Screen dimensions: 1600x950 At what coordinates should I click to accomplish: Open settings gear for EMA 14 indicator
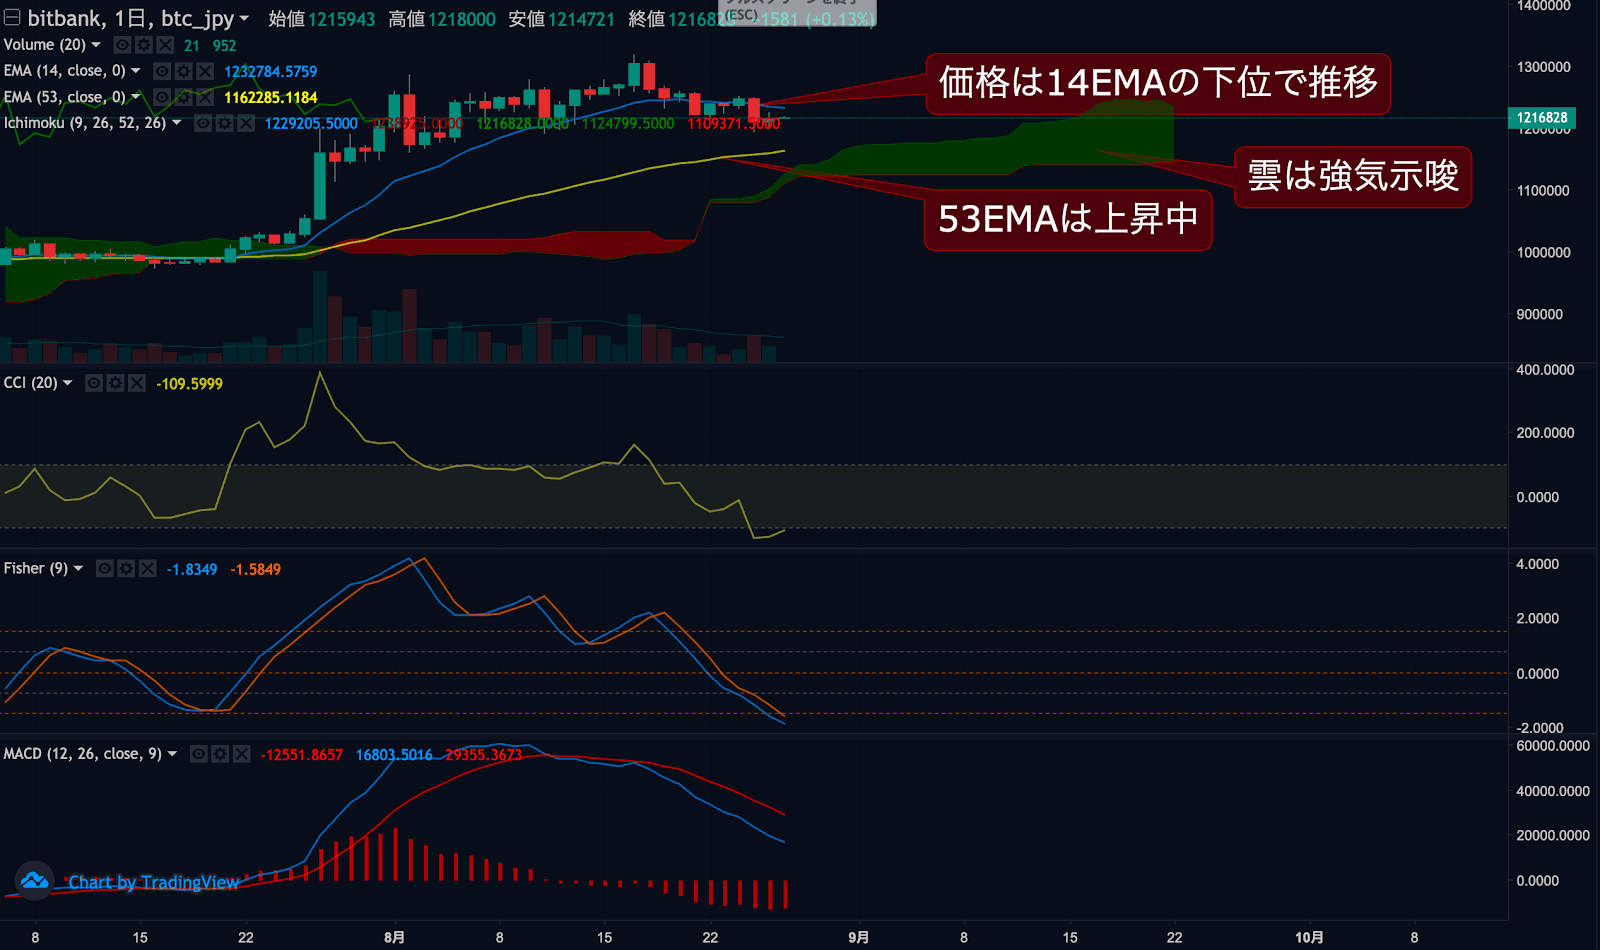coord(183,71)
